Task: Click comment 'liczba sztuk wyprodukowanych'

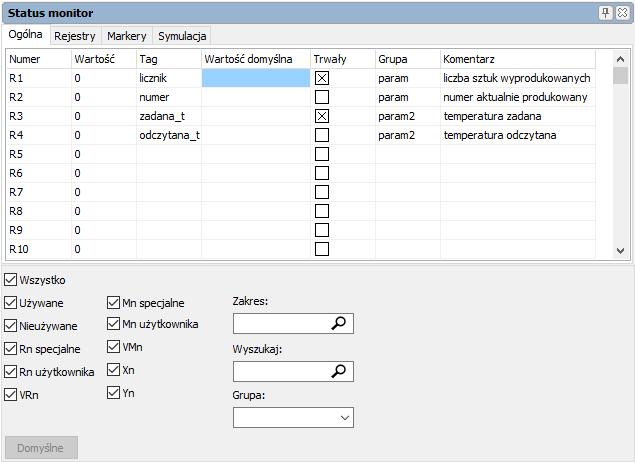Action: pos(517,78)
